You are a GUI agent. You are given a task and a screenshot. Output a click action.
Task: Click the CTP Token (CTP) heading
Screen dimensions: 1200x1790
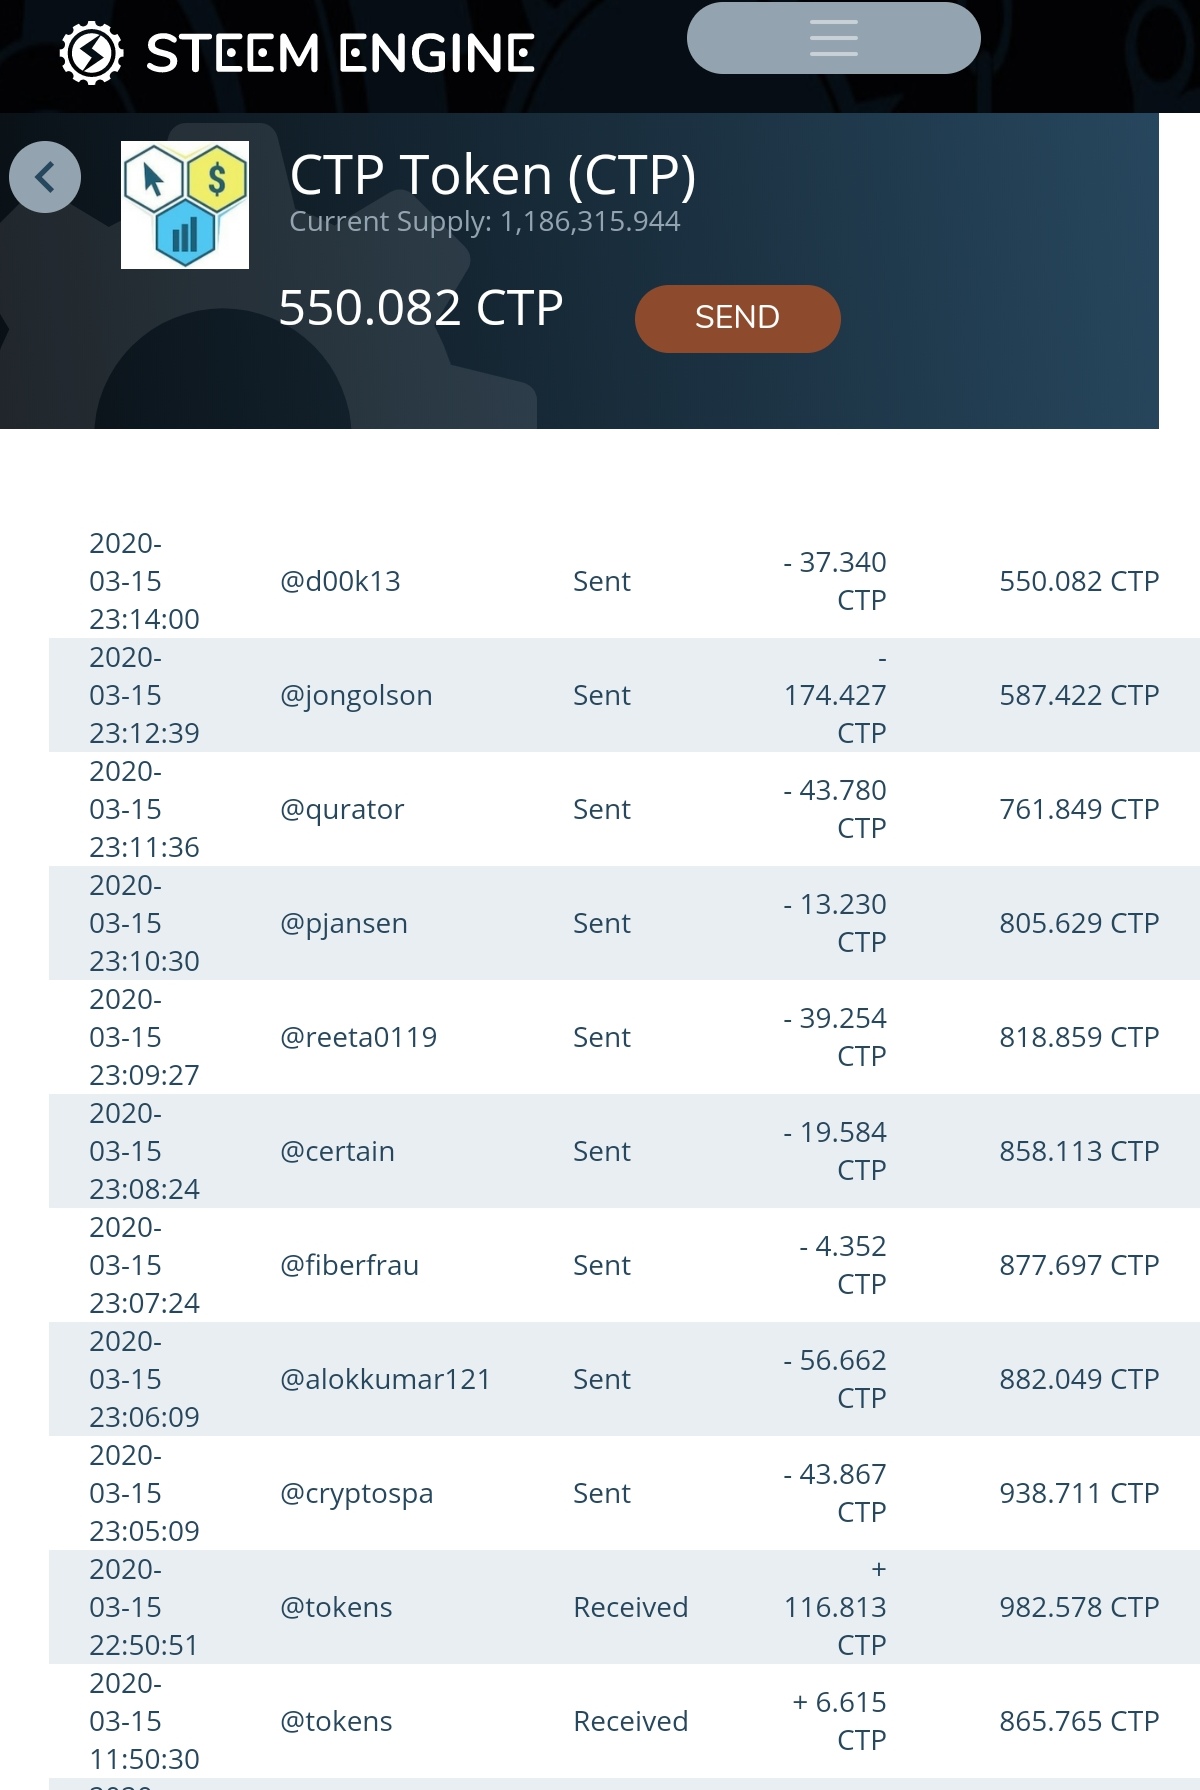point(492,176)
